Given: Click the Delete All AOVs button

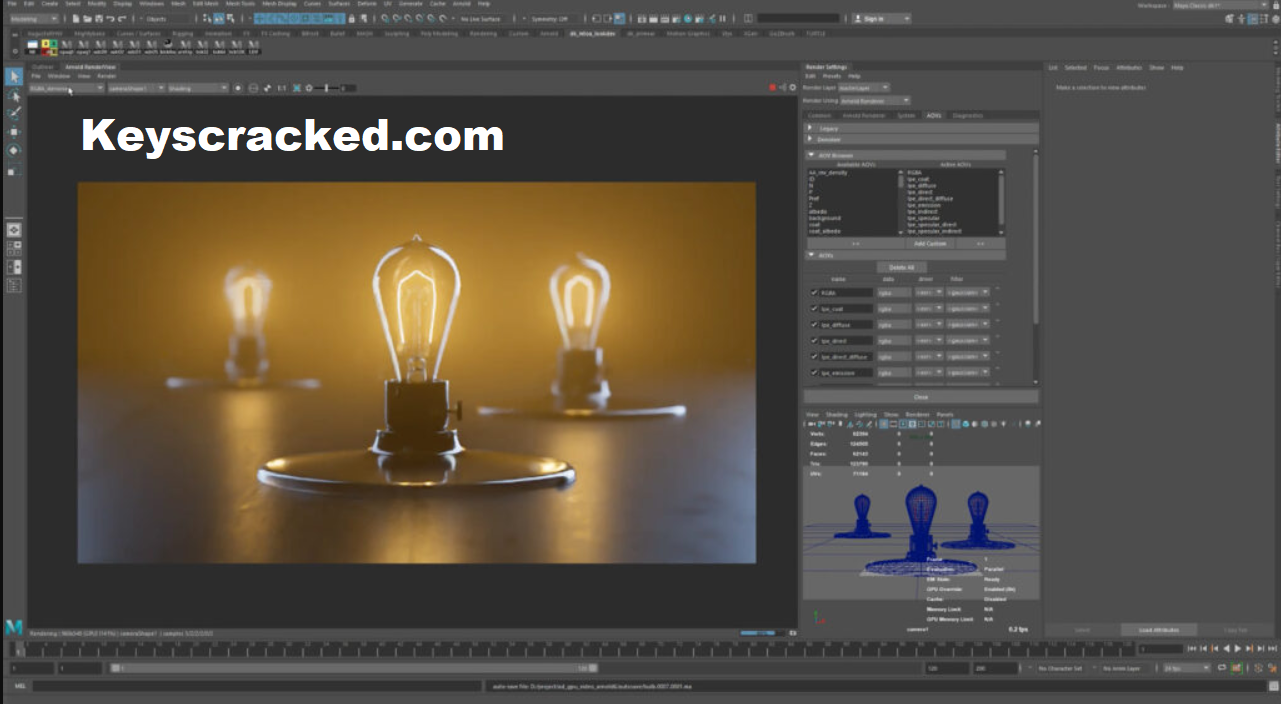Looking at the screenshot, I should click(x=902, y=267).
